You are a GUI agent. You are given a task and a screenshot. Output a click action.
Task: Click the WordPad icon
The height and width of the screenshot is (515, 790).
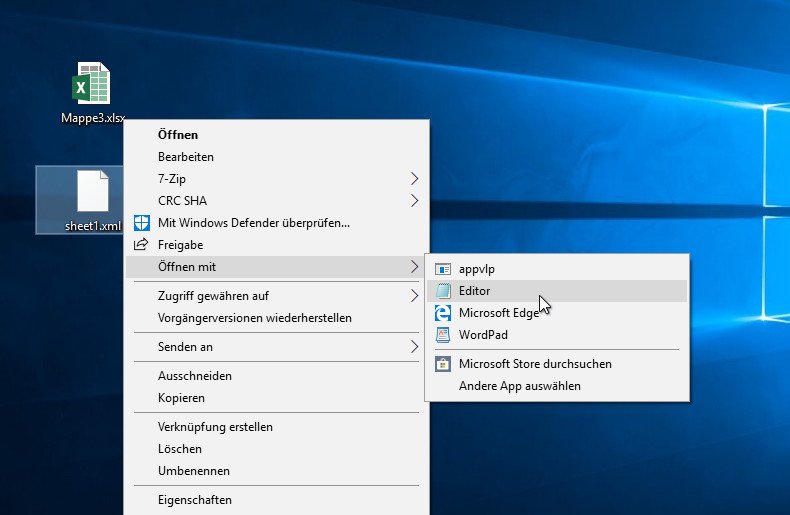pos(443,335)
